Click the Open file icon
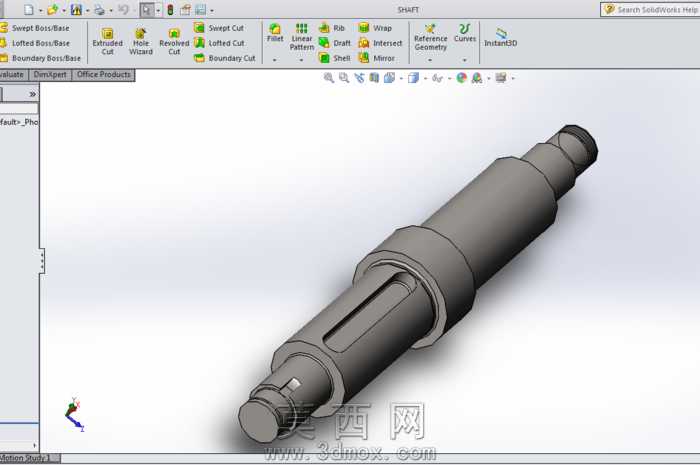Screen dimensions: 700x465 53,9
